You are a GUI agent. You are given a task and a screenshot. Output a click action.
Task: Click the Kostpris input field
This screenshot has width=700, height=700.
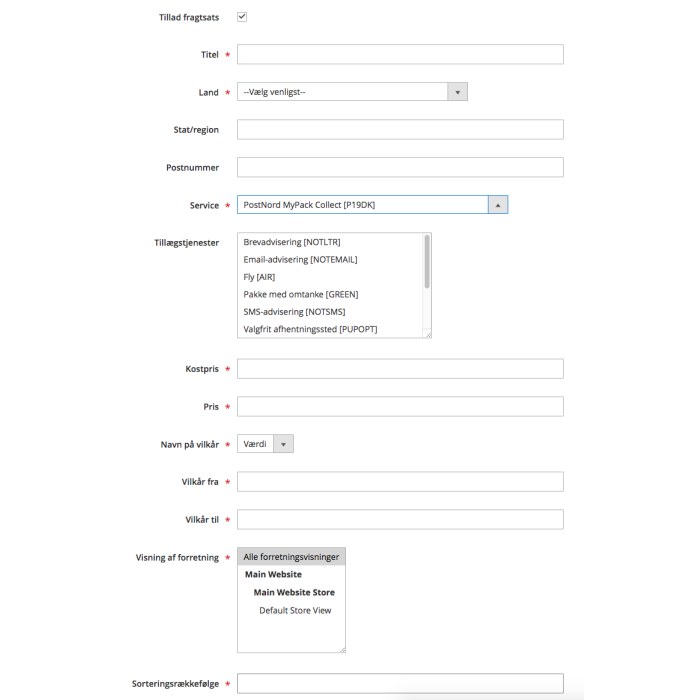[x=400, y=369]
